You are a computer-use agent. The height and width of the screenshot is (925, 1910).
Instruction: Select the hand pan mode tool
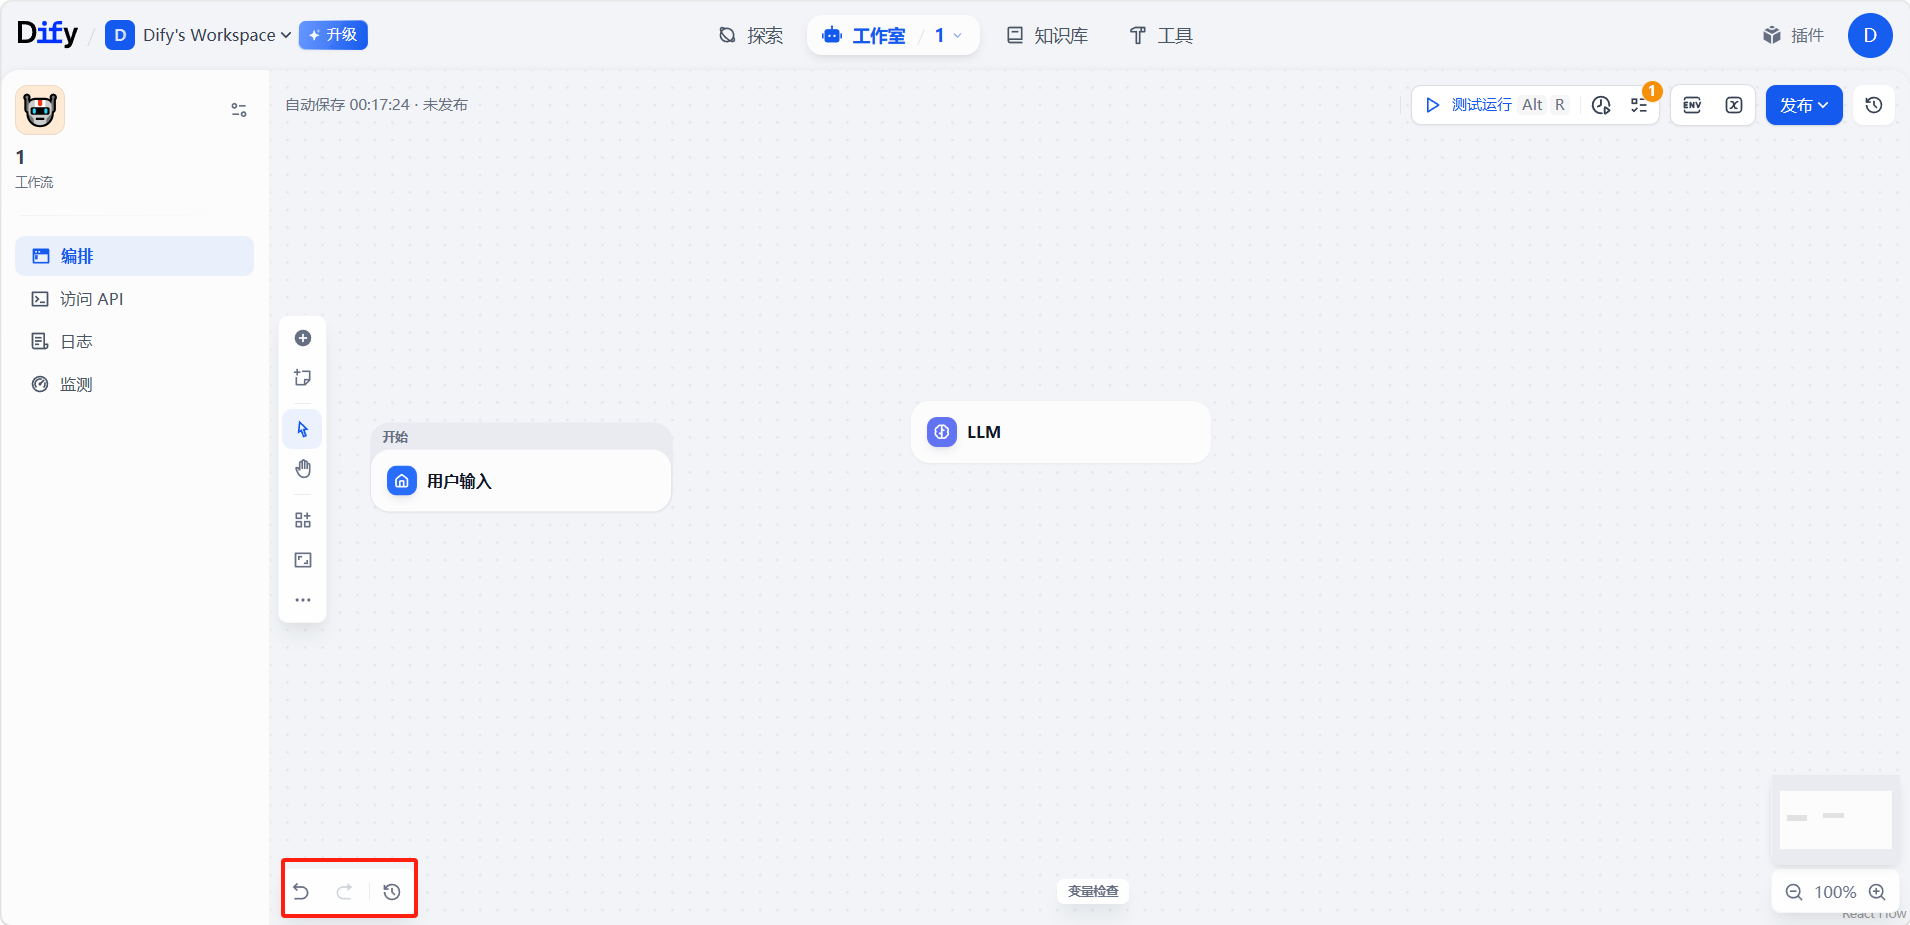pyautogui.click(x=303, y=469)
